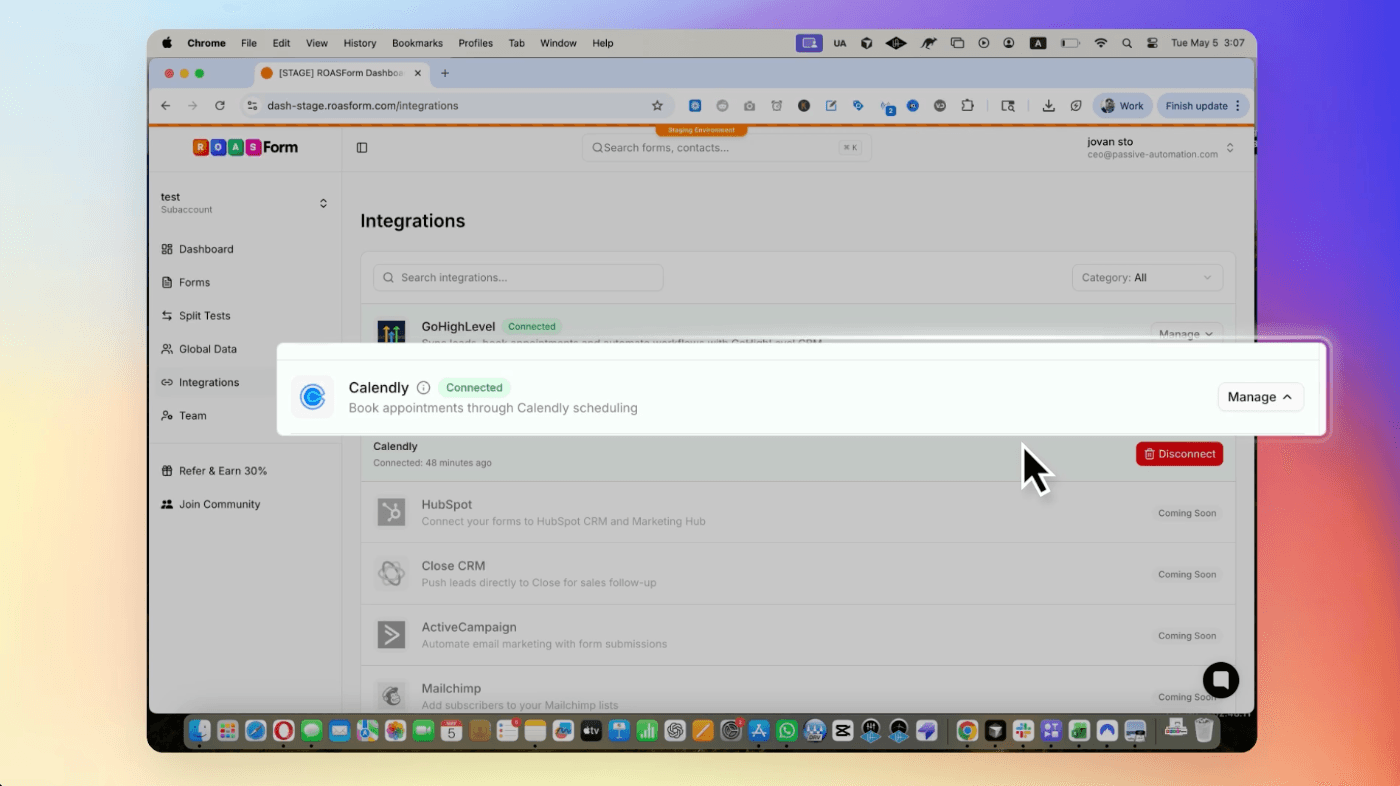The image size is (1400, 786).
Task: Open the View menu
Action: pyautogui.click(x=317, y=43)
